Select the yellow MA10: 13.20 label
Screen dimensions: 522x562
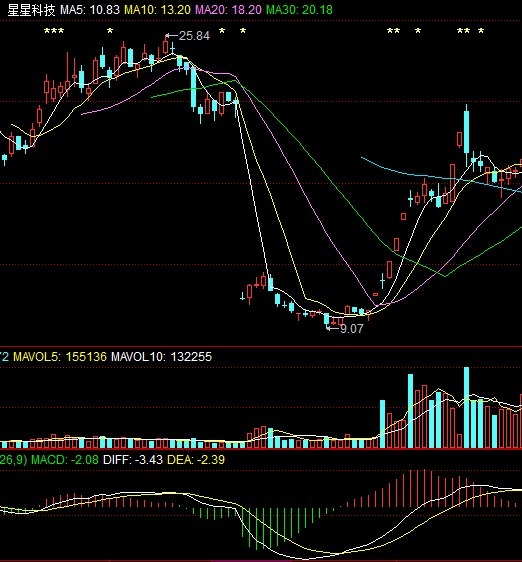click(157, 10)
